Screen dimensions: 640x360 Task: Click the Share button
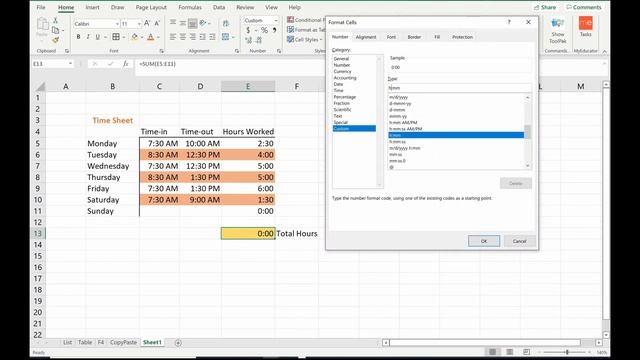tap(545, 7)
